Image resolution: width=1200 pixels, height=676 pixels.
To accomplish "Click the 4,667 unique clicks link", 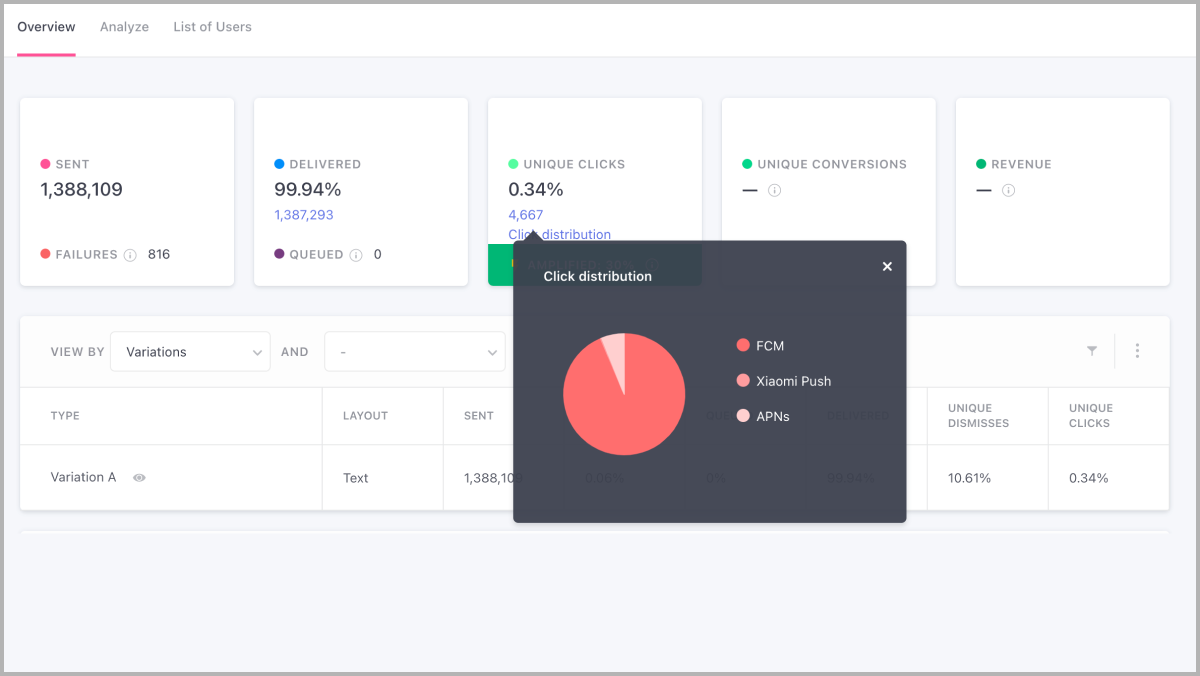I will click(x=526, y=215).
